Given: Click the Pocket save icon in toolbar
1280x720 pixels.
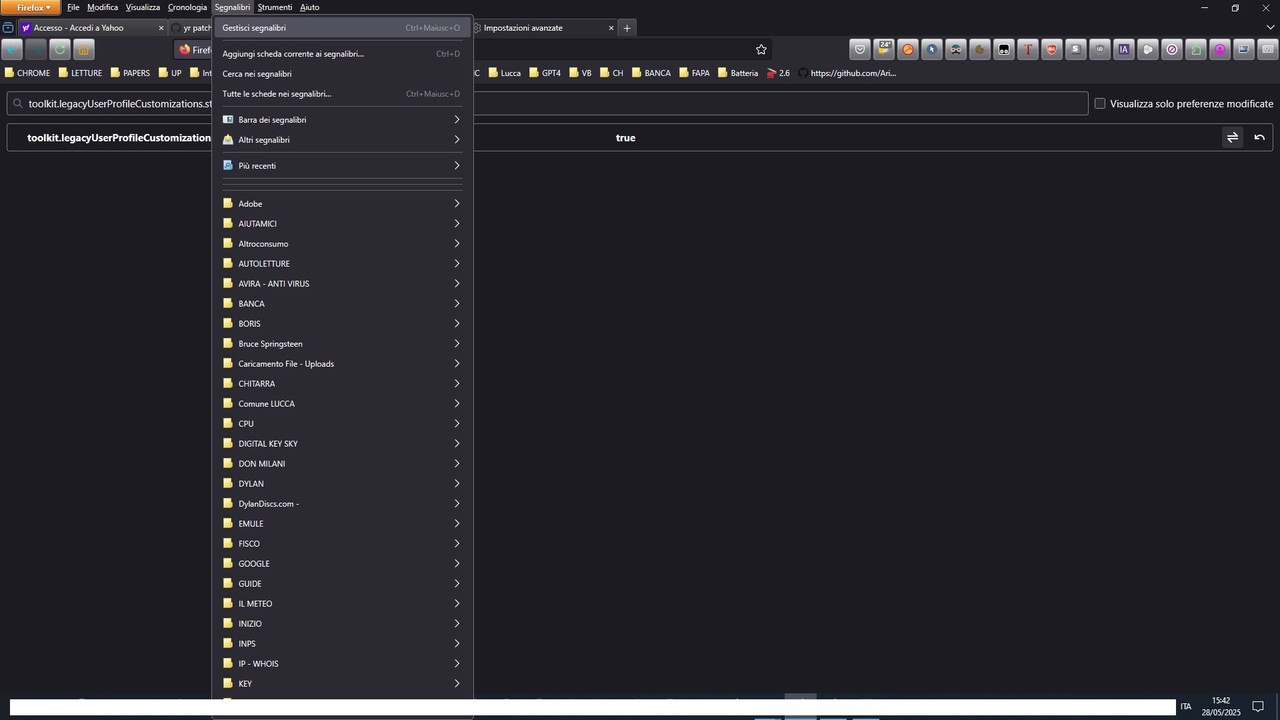Looking at the screenshot, I should [860, 49].
